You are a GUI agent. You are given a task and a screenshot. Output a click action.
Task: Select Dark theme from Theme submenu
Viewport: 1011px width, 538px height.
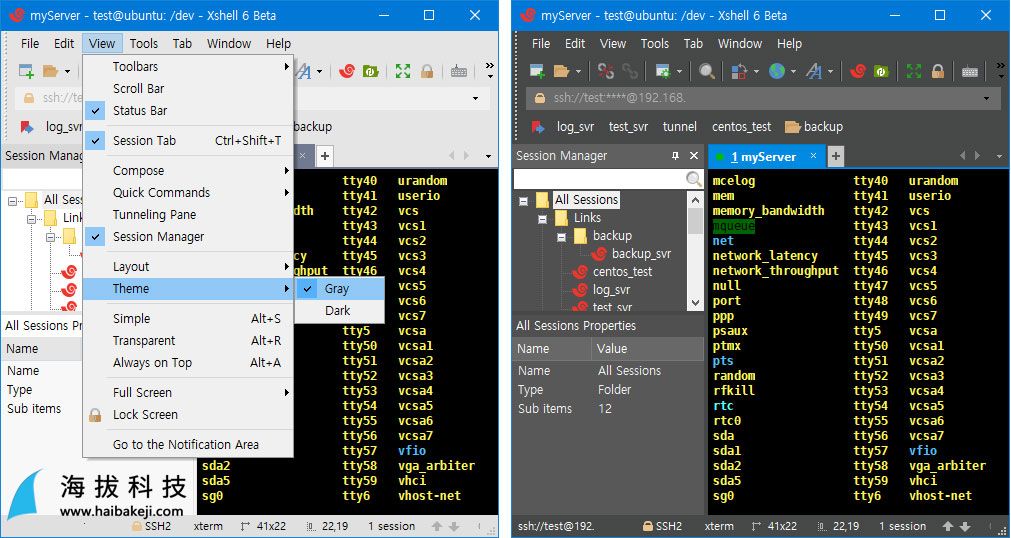(x=338, y=311)
